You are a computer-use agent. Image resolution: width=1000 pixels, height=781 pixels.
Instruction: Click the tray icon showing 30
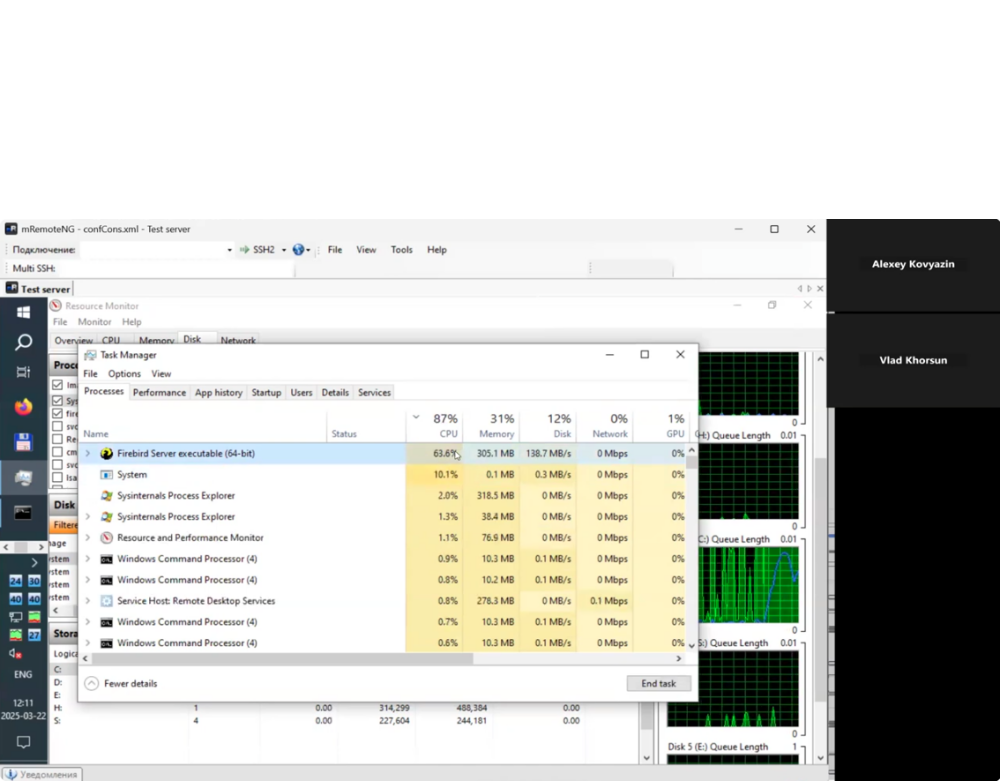34,581
